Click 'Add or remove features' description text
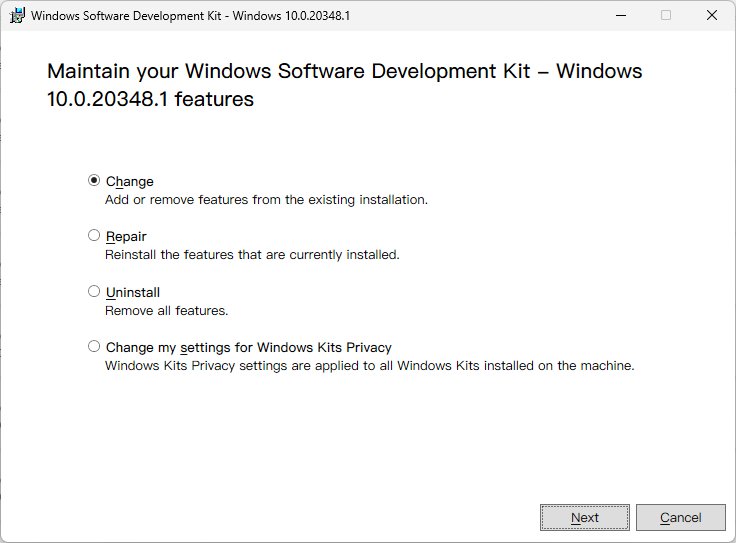Image resolution: width=736 pixels, height=543 pixels. [x=266, y=200]
